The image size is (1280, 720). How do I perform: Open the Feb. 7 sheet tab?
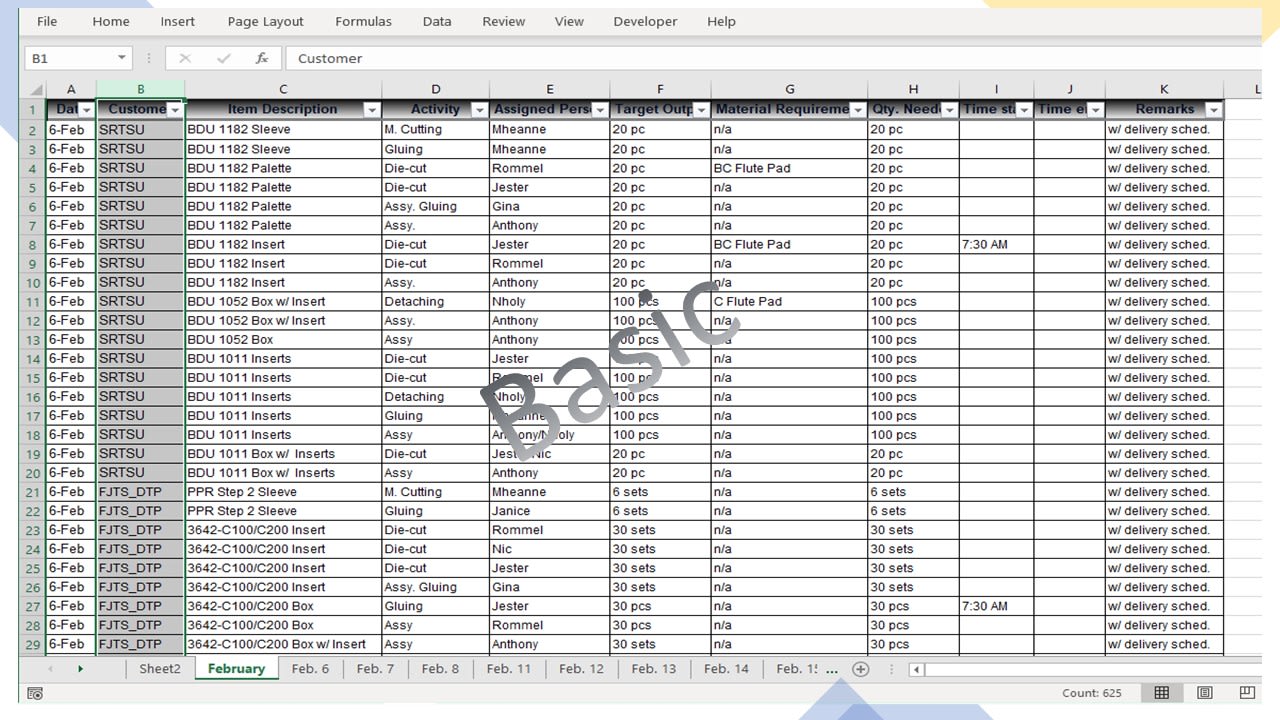click(x=375, y=669)
